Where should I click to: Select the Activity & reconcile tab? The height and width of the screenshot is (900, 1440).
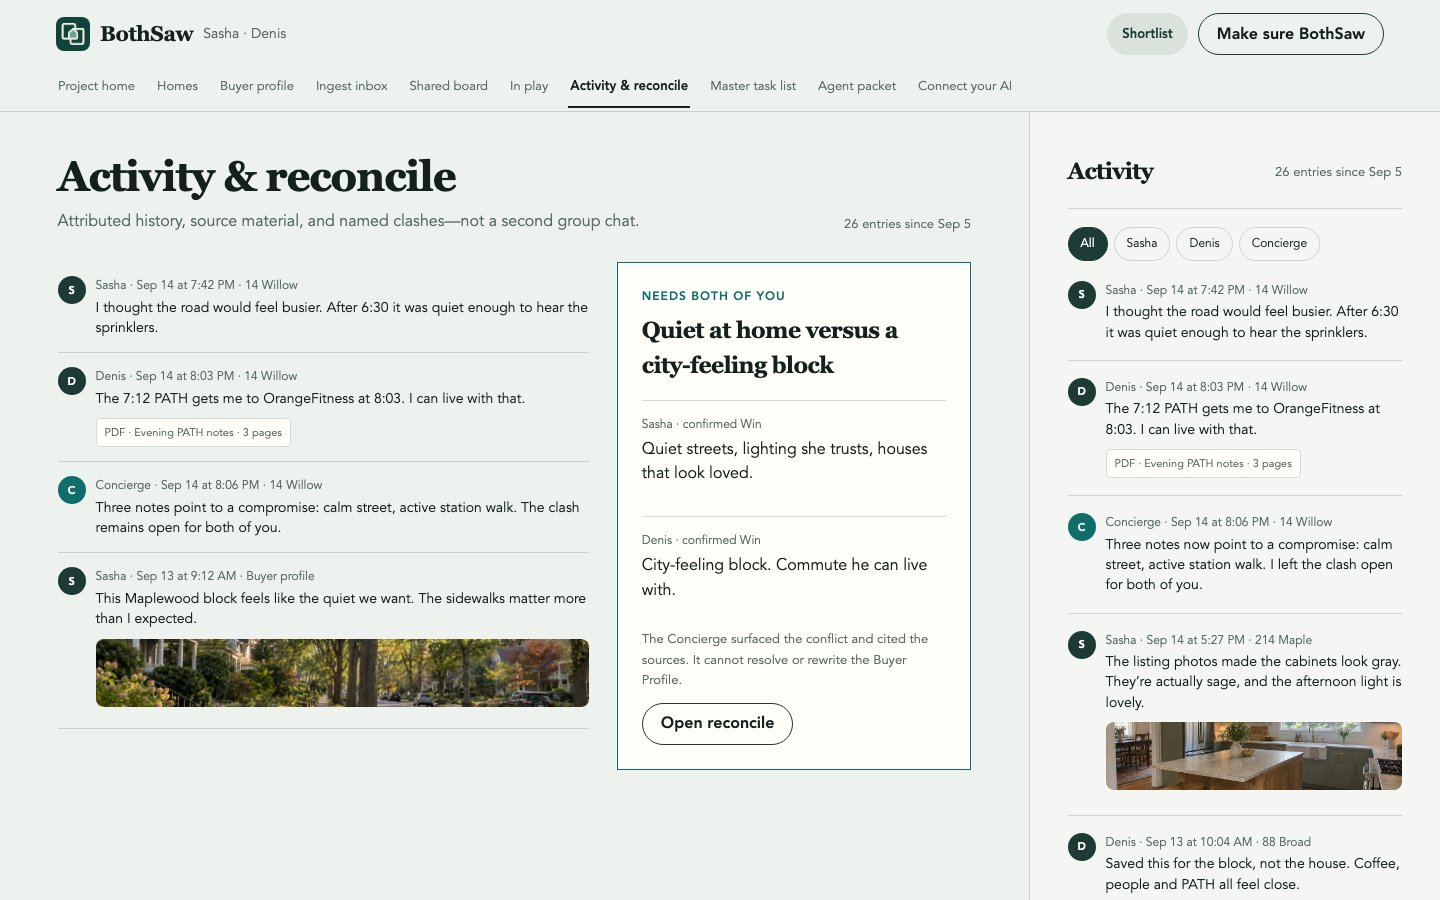point(629,86)
